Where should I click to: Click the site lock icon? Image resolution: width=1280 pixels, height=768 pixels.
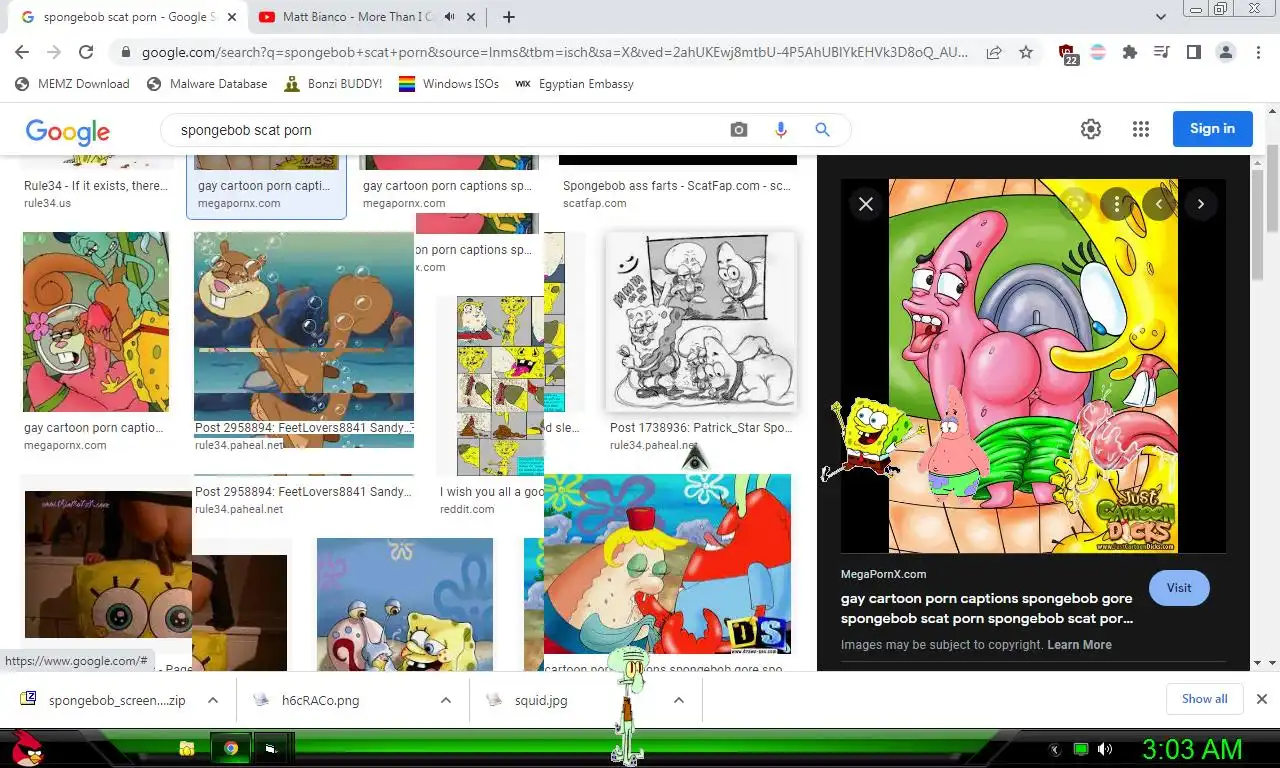tap(125, 53)
